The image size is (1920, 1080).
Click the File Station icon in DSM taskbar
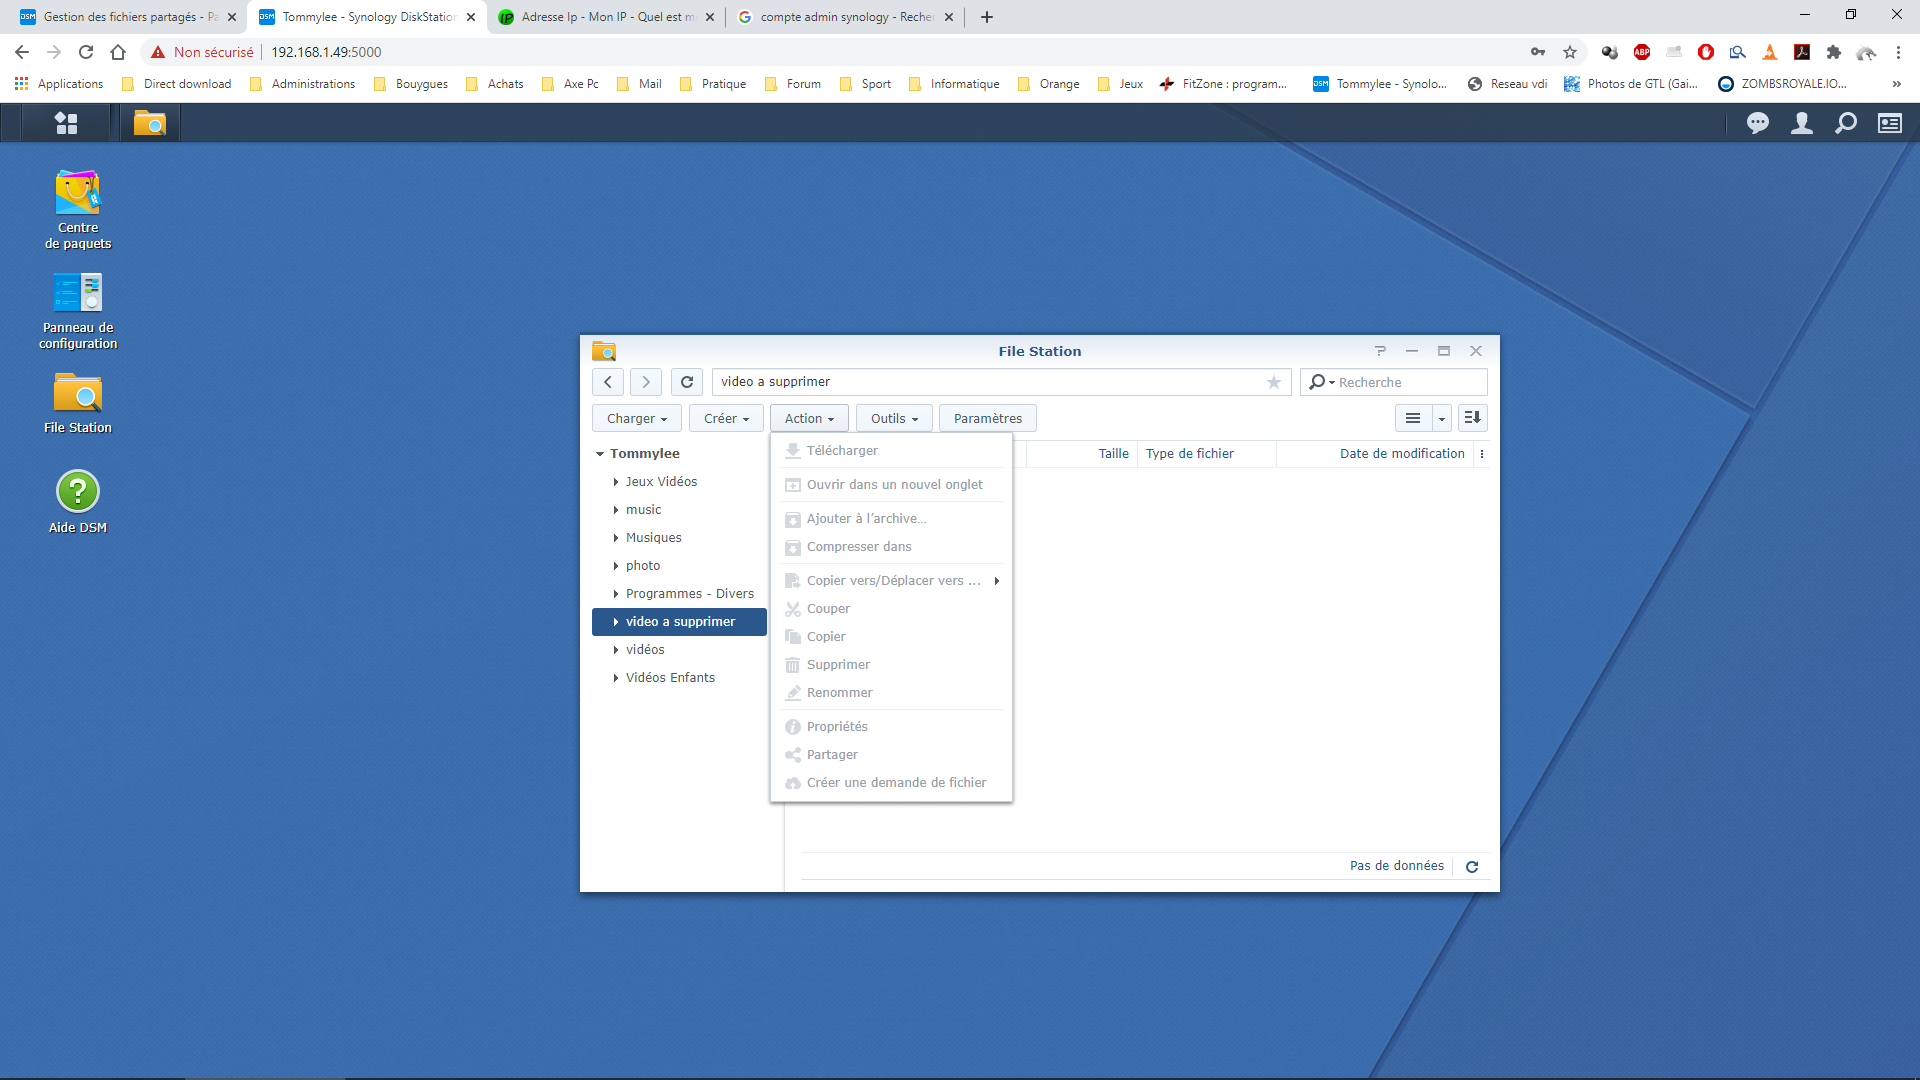coord(150,123)
